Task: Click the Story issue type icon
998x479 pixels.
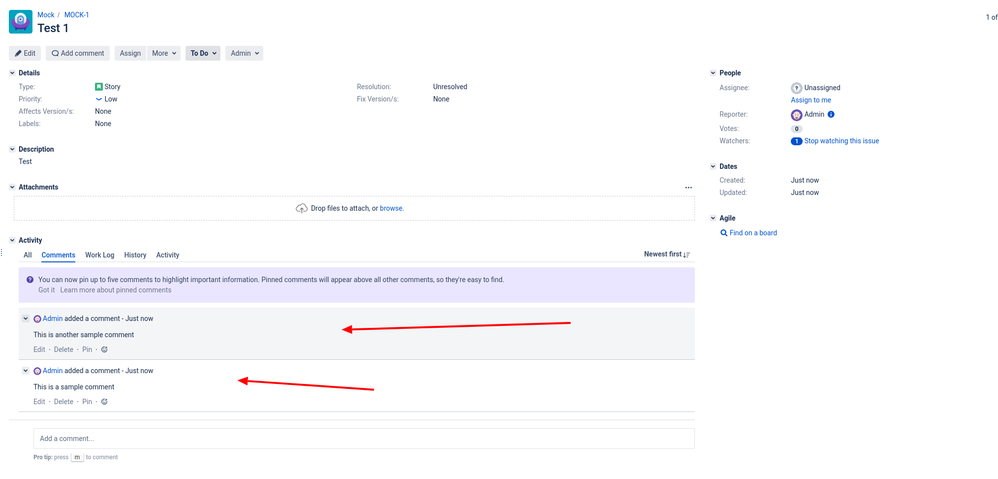Action: [99, 87]
